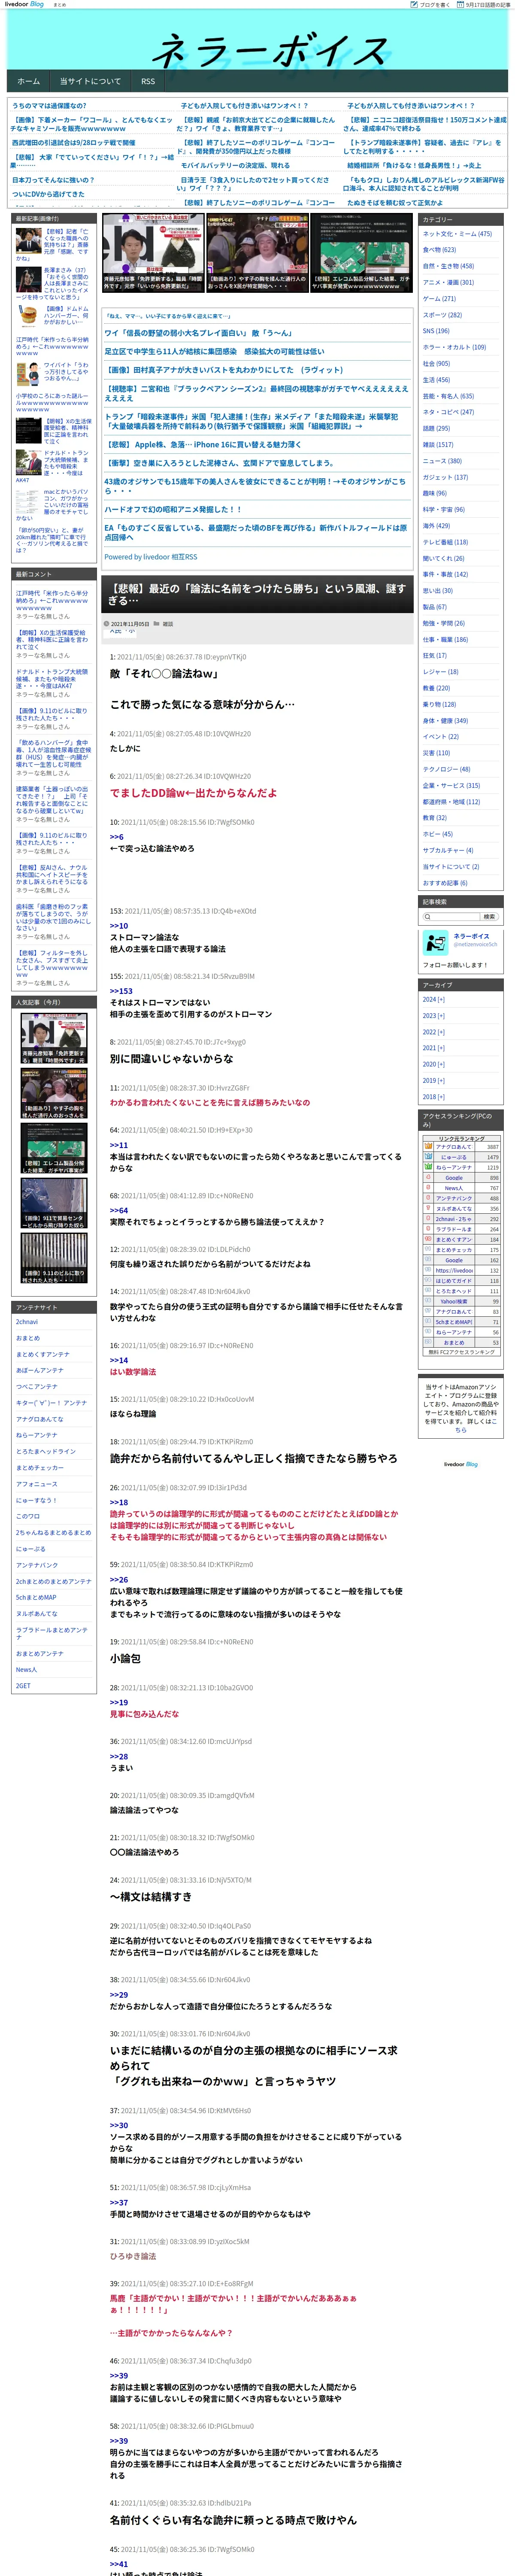
Task: Open the ゲーム (271) category
Action: pyautogui.click(x=439, y=298)
